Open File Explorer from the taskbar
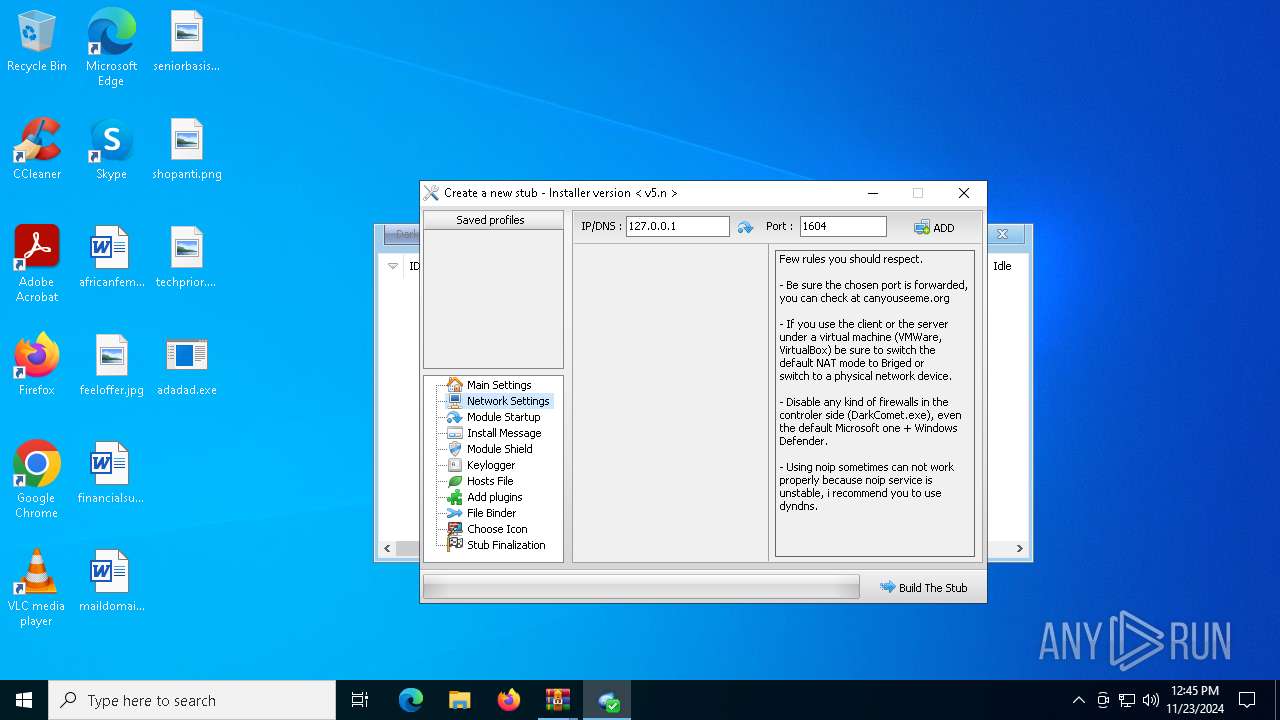 pyautogui.click(x=459, y=700)
